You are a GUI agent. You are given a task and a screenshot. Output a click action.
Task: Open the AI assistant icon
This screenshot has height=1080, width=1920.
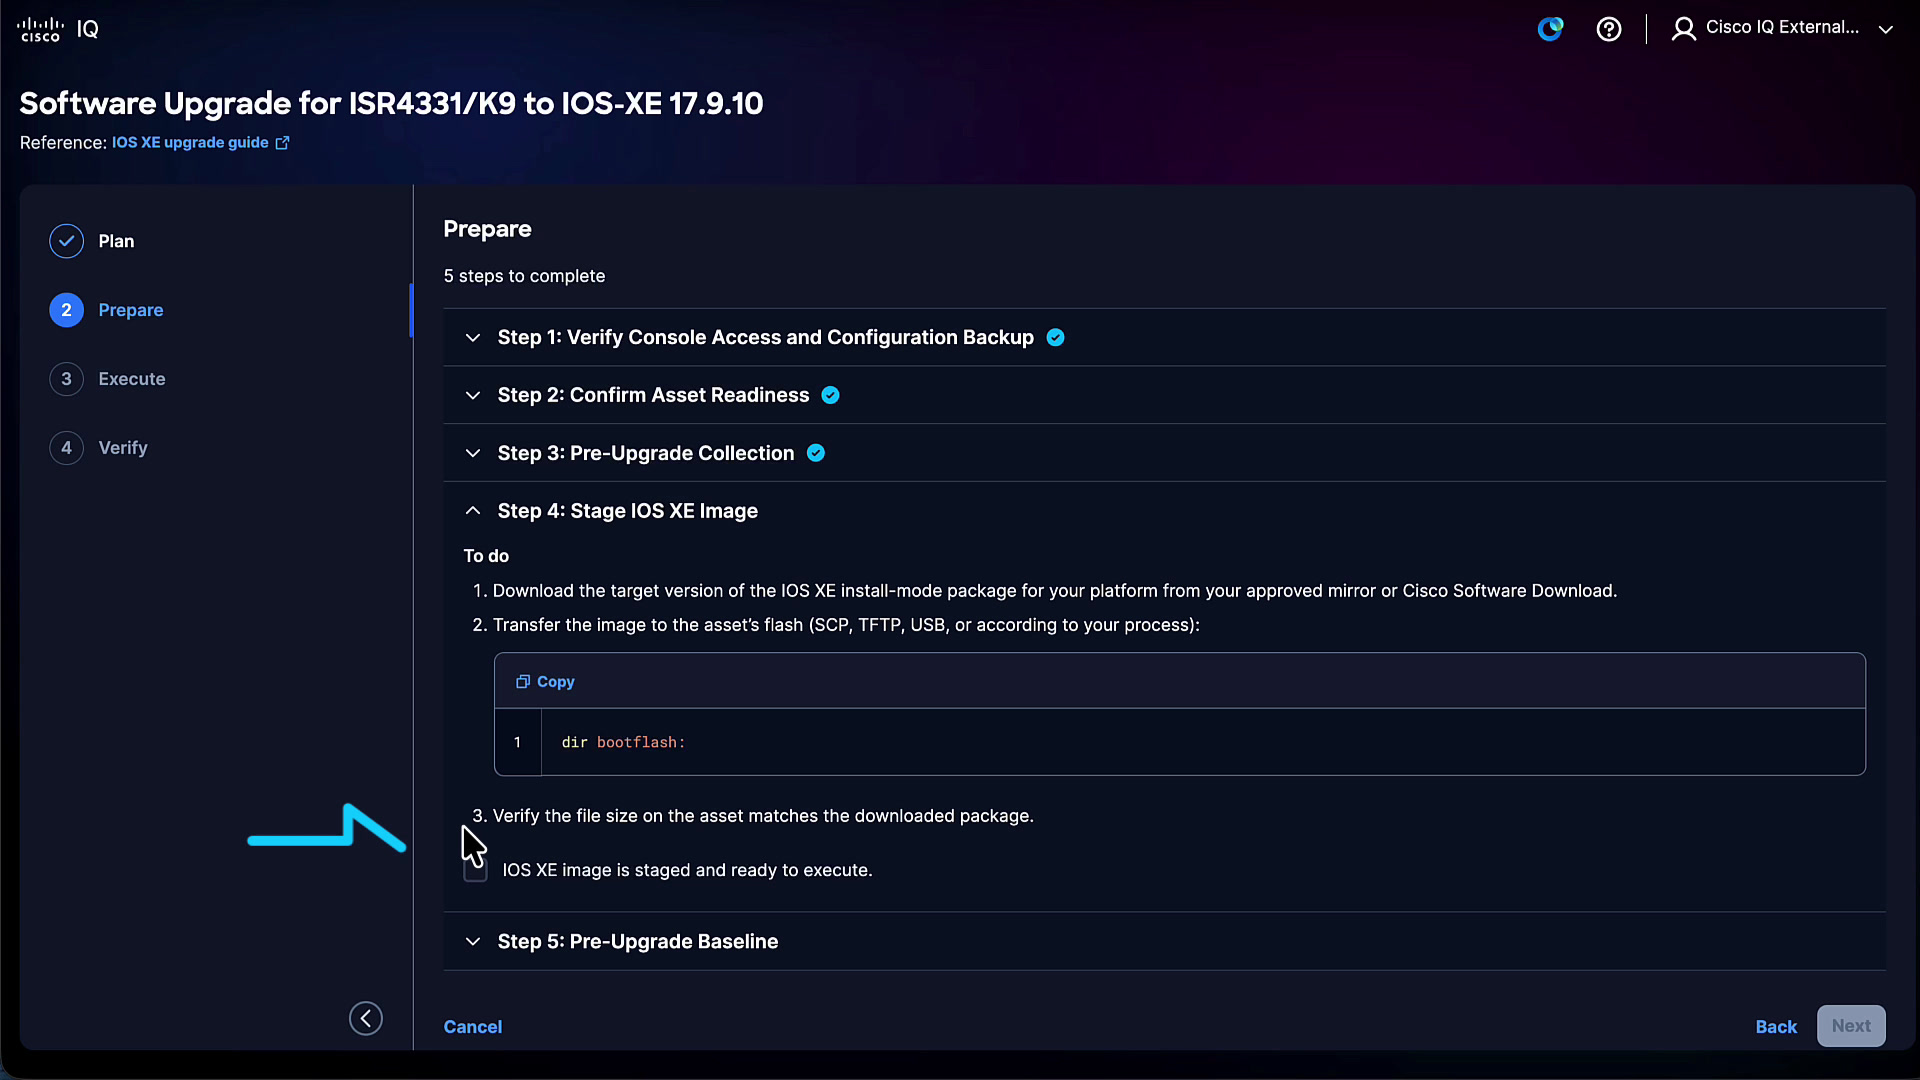click(1550, 29)
